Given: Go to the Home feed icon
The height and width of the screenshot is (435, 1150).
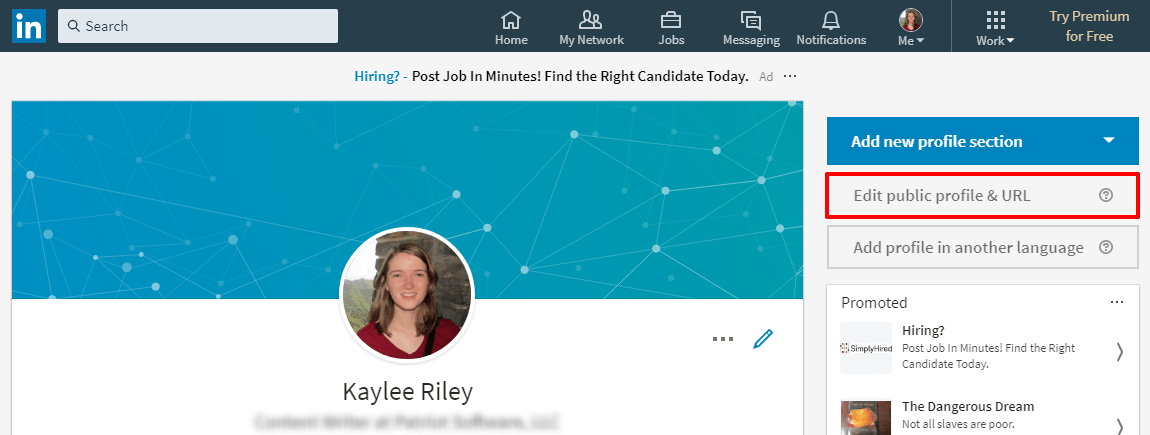Looking at the screenshot, I should pos(511,20).
